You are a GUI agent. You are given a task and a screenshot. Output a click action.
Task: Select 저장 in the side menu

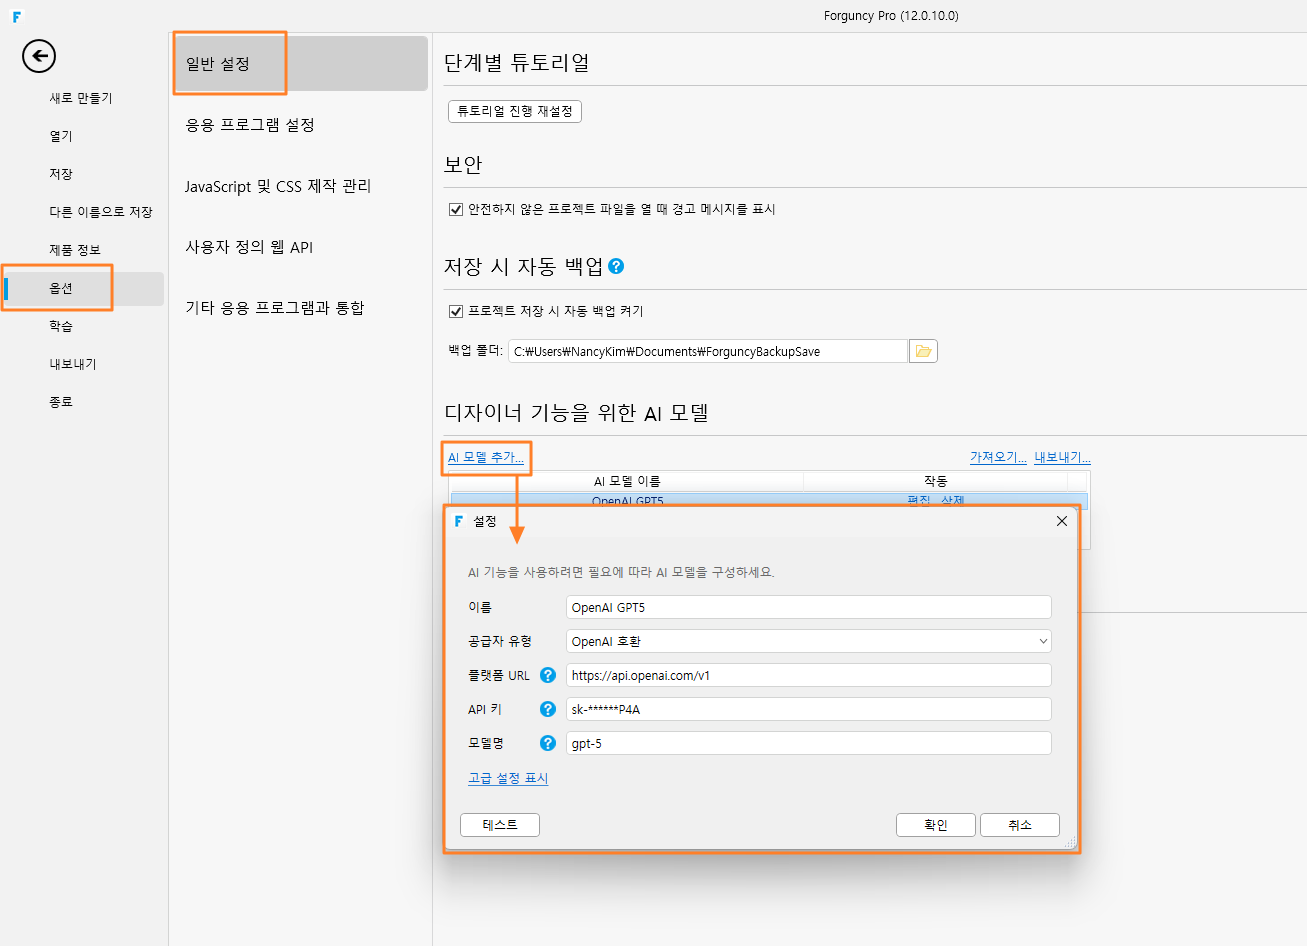(x=61, y=174)
